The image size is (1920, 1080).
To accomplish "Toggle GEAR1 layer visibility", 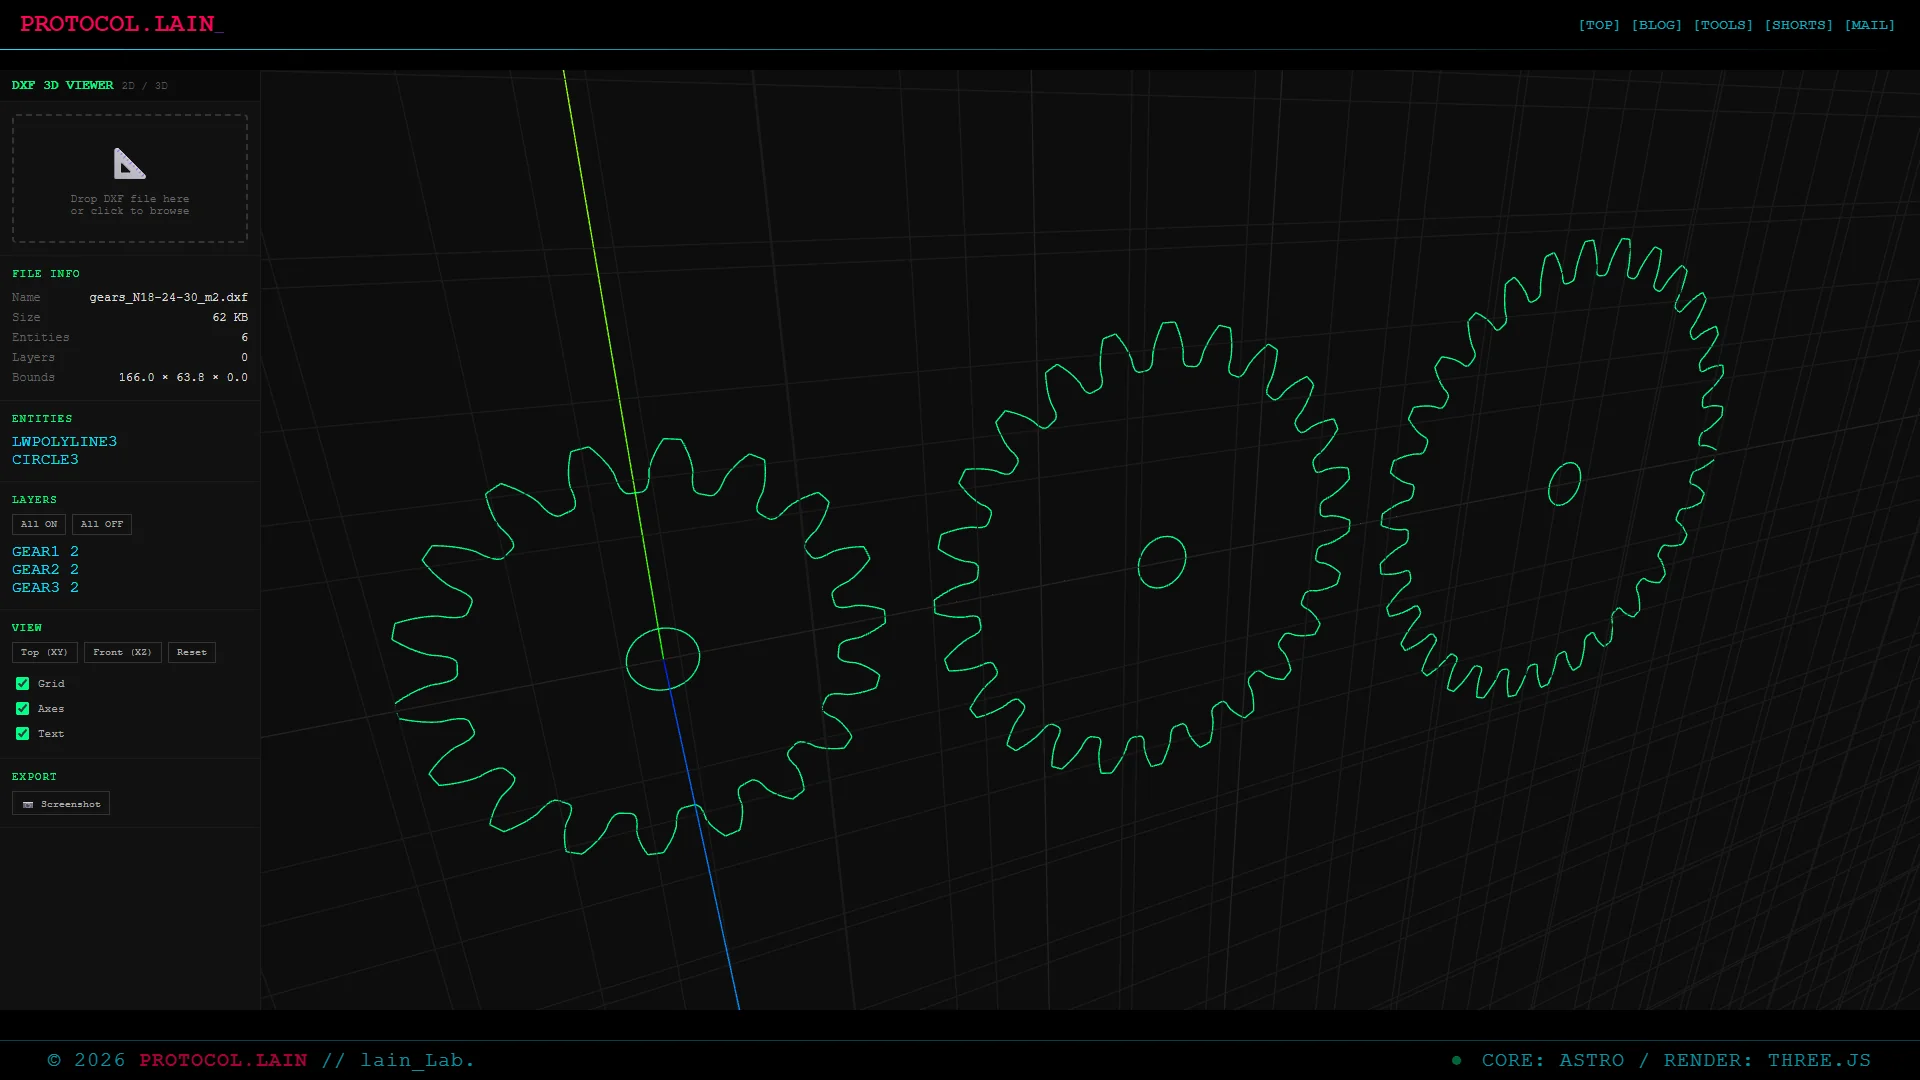I will 45,552.
